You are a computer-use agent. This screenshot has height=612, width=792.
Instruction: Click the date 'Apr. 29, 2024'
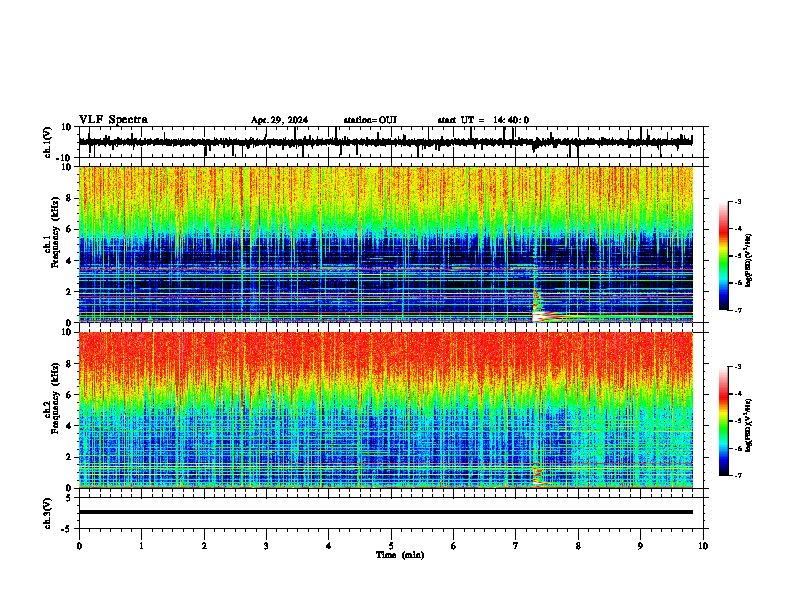(x=279, y=120)
